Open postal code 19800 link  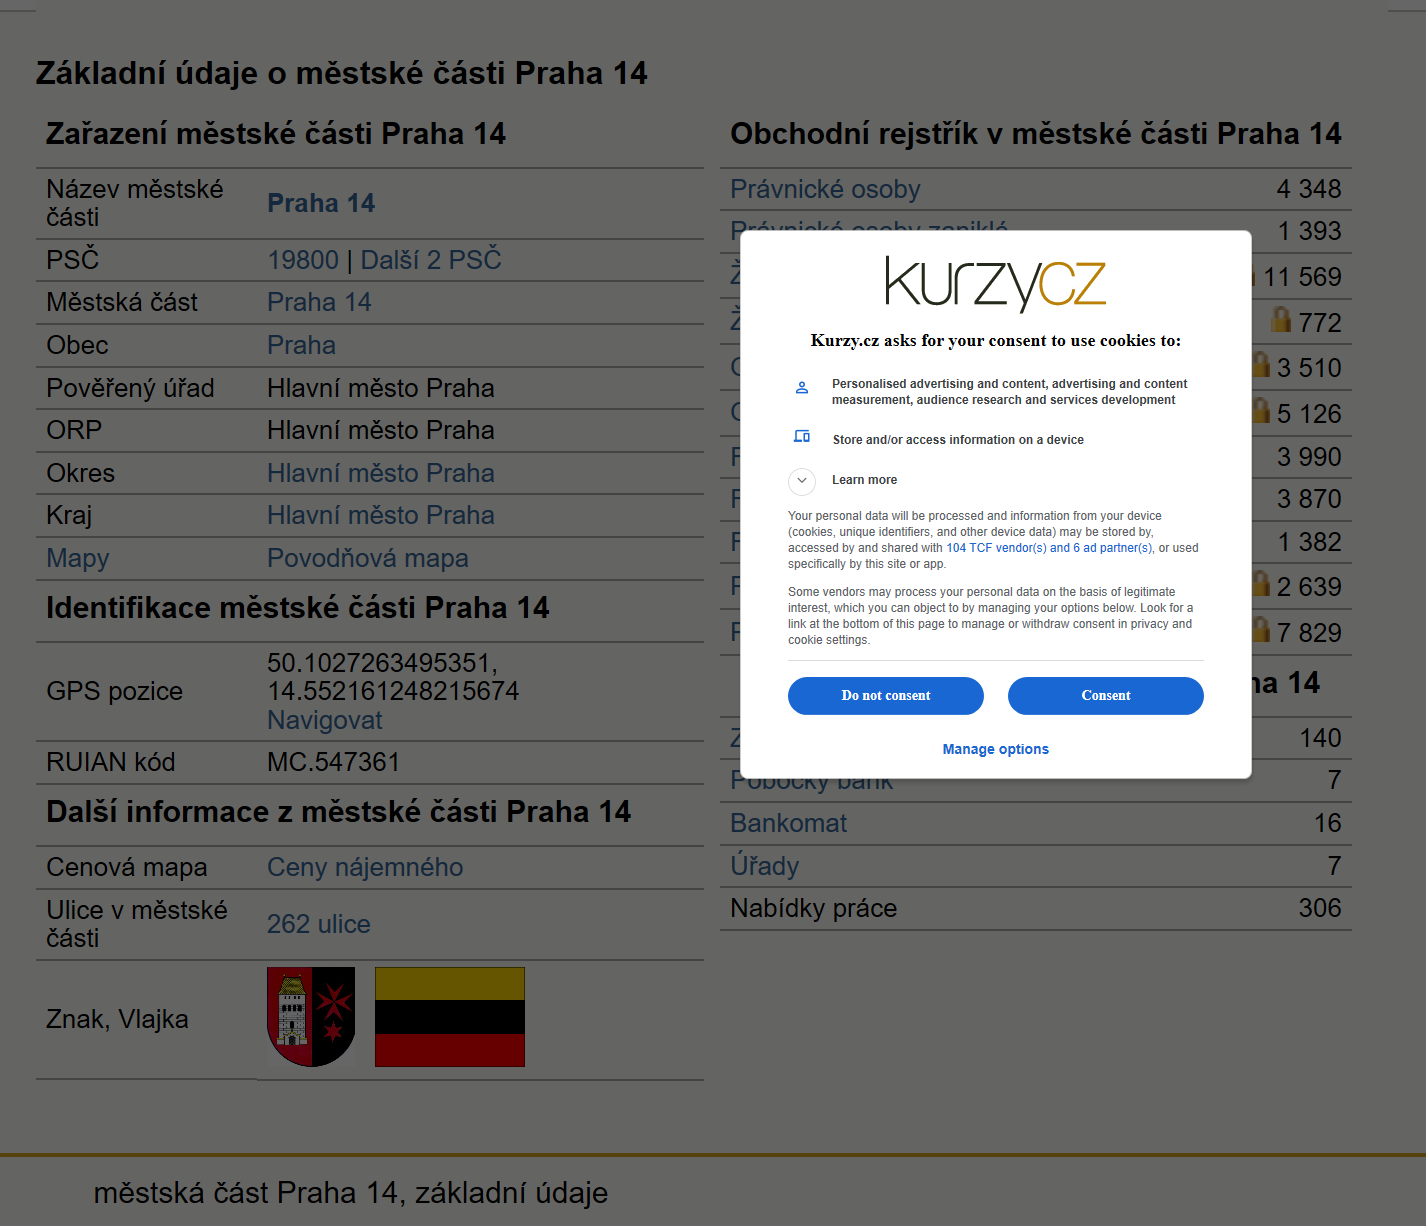coord(303,260)
